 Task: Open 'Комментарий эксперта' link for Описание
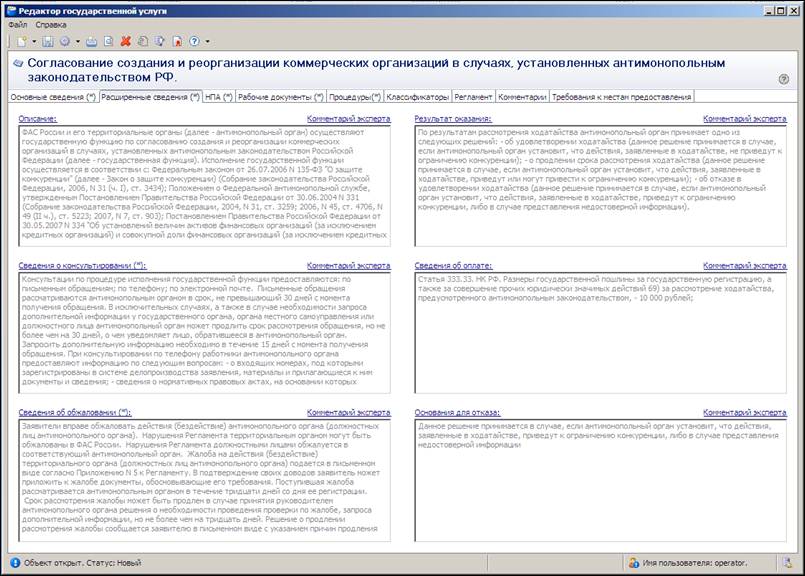(x=349, y=119)
